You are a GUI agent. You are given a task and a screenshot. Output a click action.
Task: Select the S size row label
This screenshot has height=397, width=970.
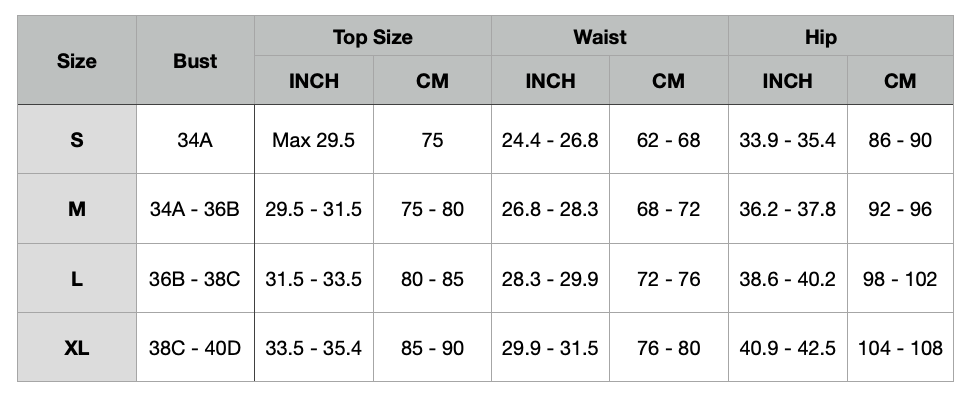click(77, 140)
